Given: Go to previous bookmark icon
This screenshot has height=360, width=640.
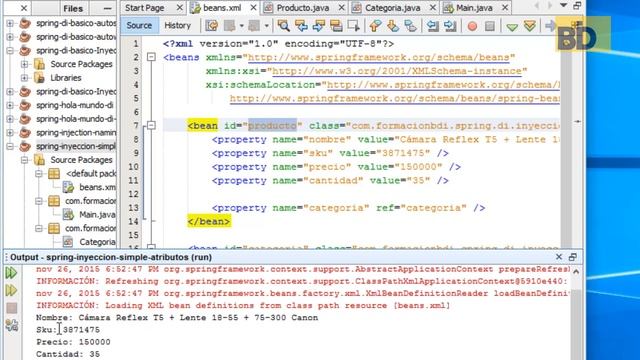Looking at the screenshot, I should [x=375, y=26].
